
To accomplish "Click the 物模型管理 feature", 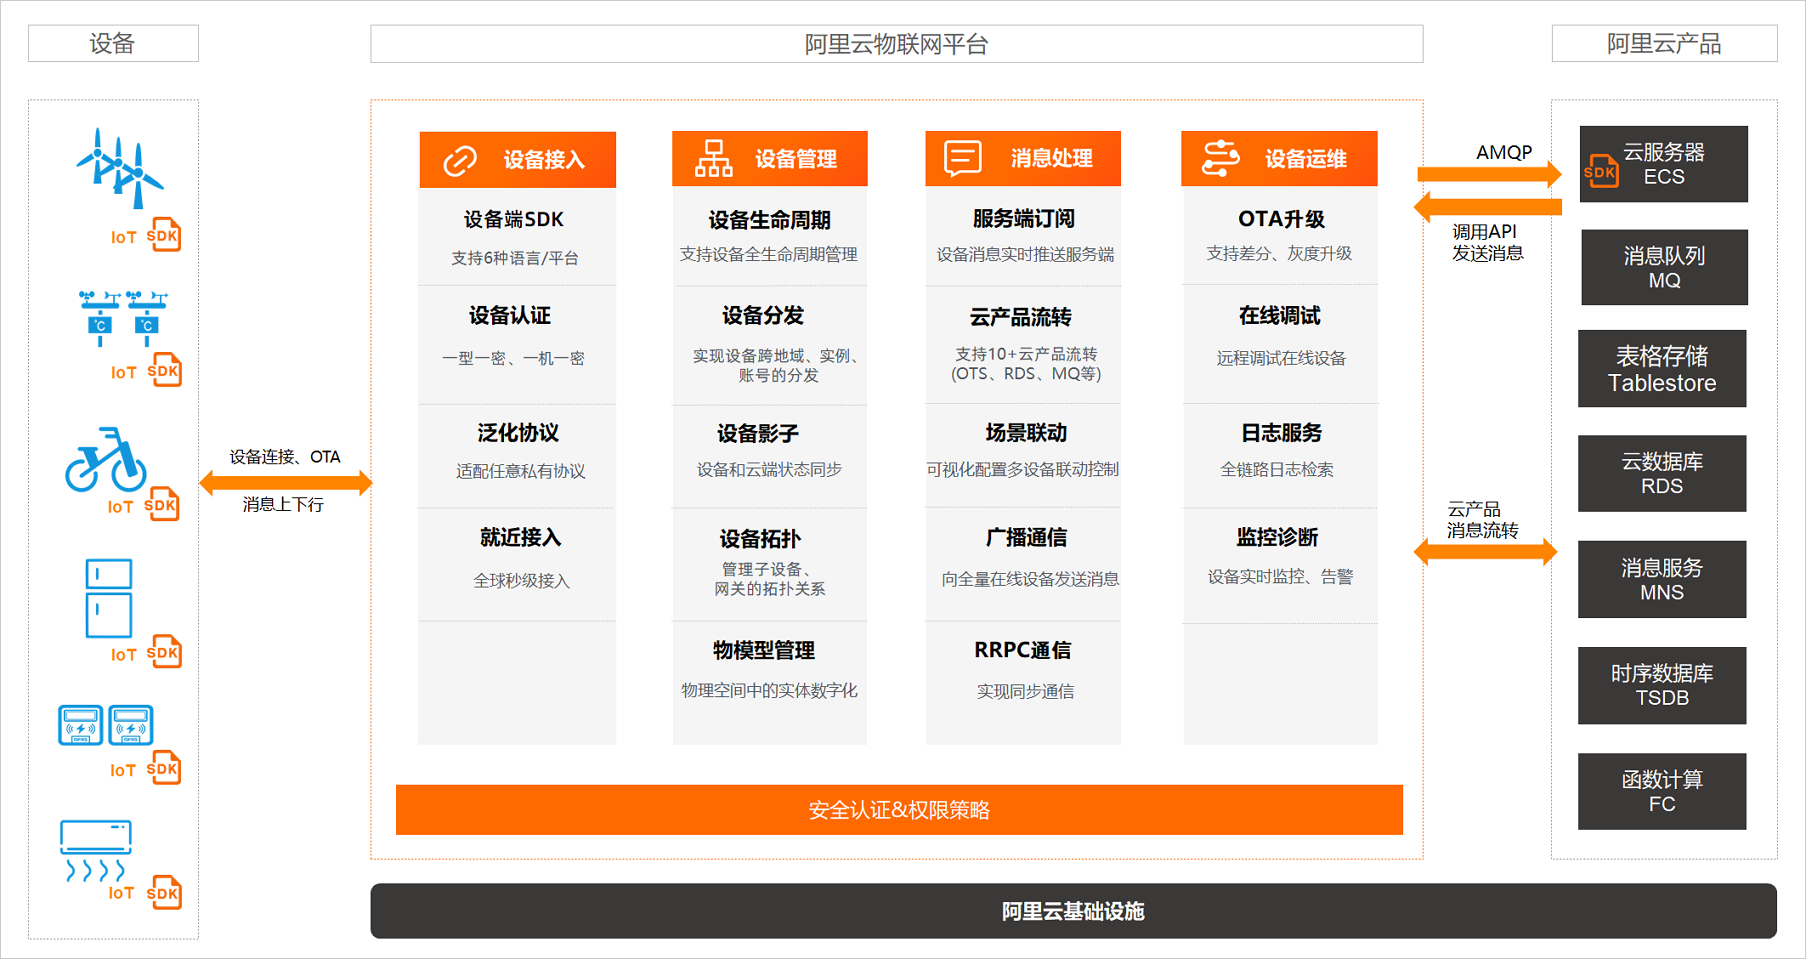I will pos(764,651).
